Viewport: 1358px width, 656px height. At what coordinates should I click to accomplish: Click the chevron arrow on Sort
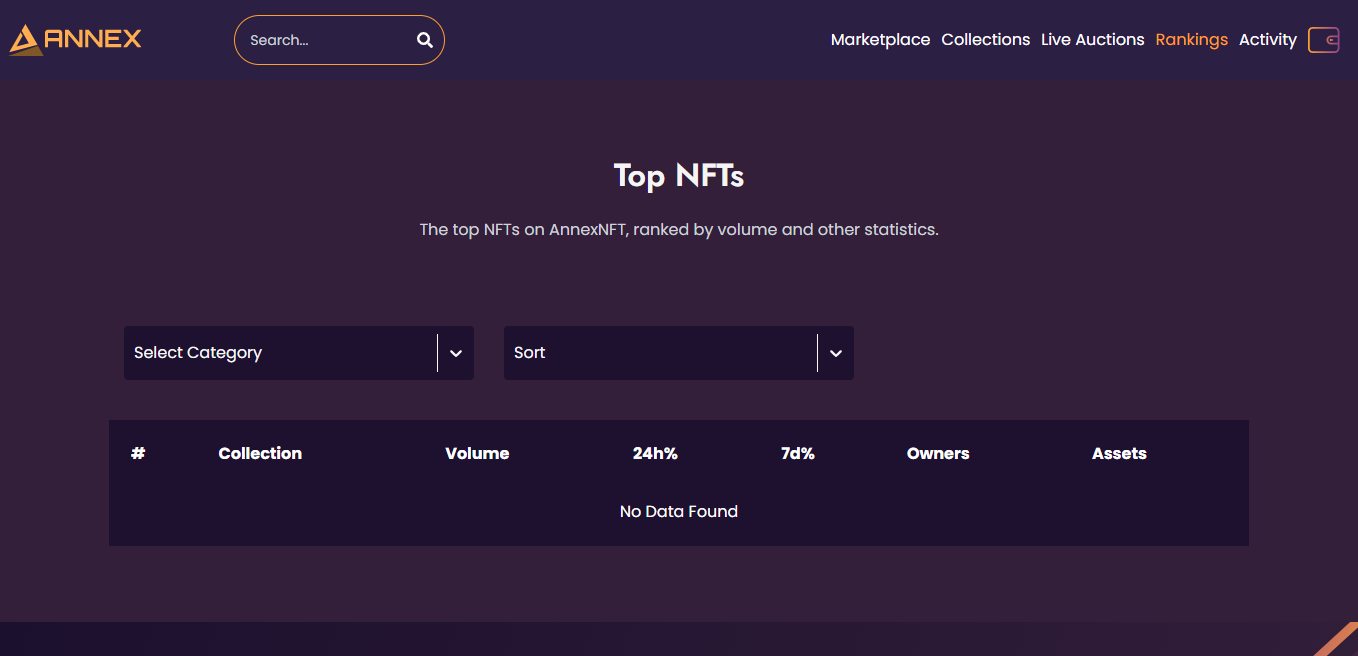(x=836, y=353)
